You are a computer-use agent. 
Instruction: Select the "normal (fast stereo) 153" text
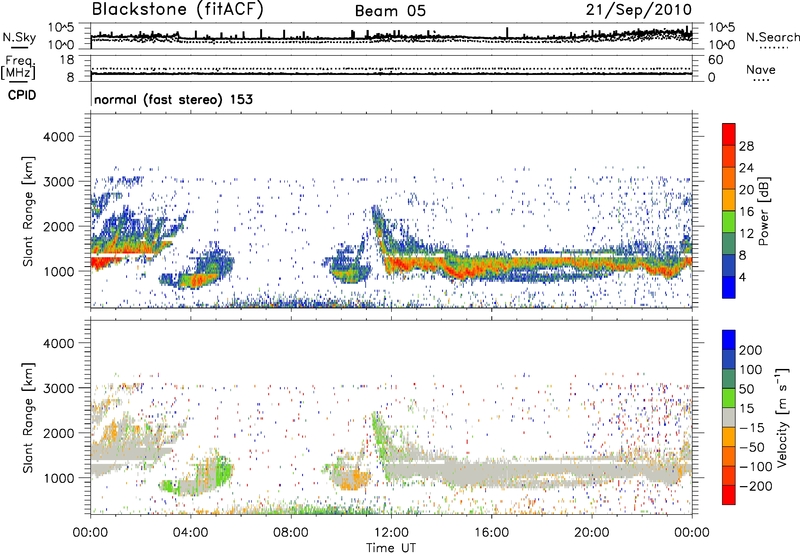[173, 99]
